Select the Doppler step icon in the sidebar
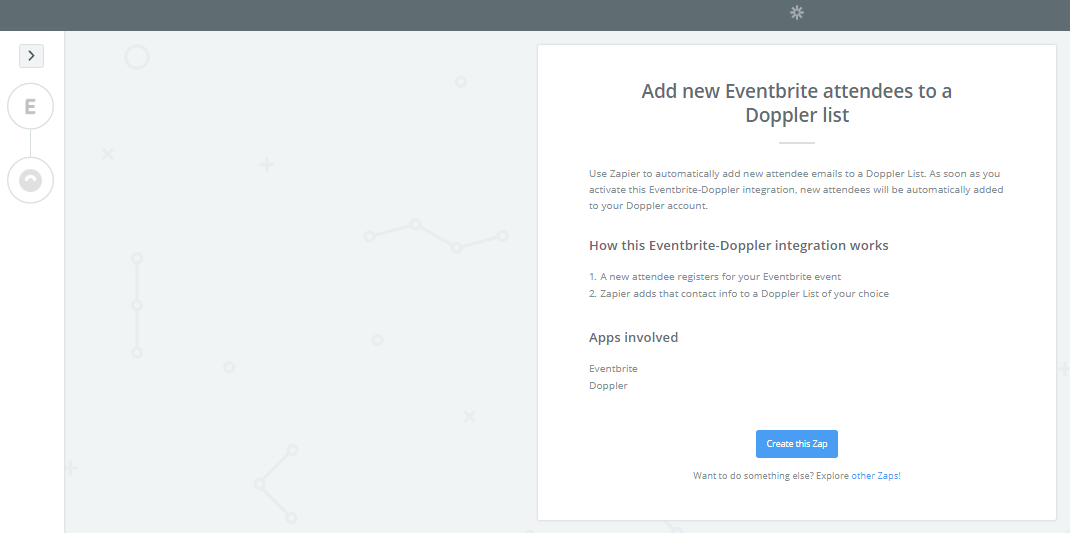Viewport: 1070px width, 533px height. click(30, 180)
